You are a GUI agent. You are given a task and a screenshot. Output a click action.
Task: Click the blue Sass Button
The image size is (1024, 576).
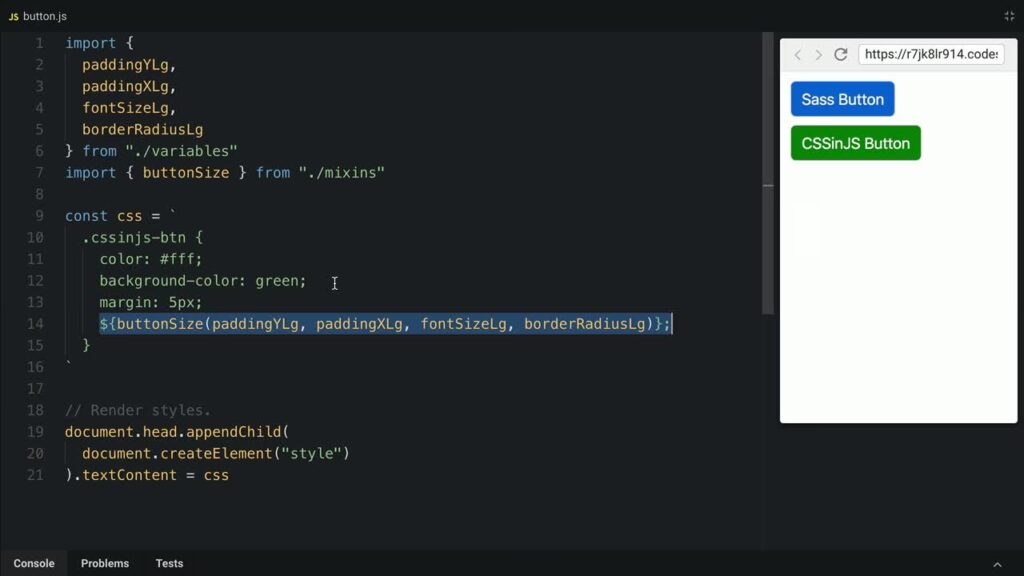point(842,99)
